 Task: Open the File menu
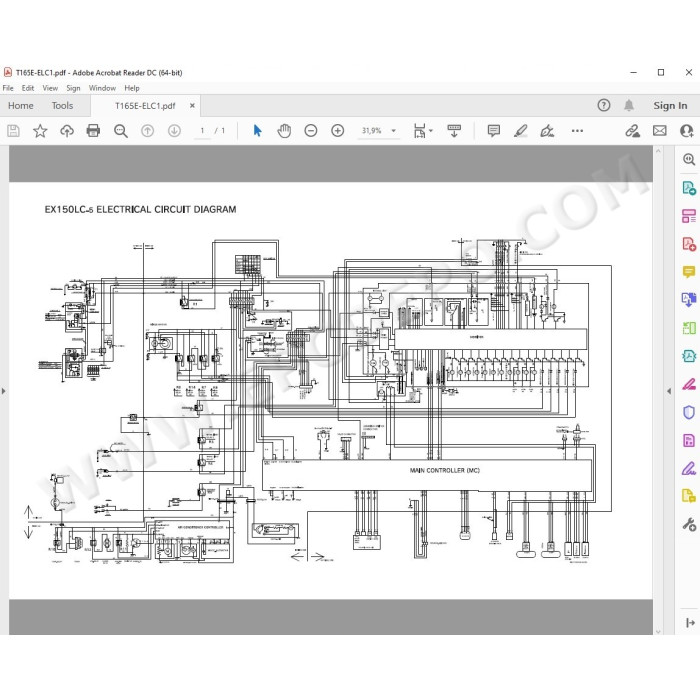coord(8,88)
